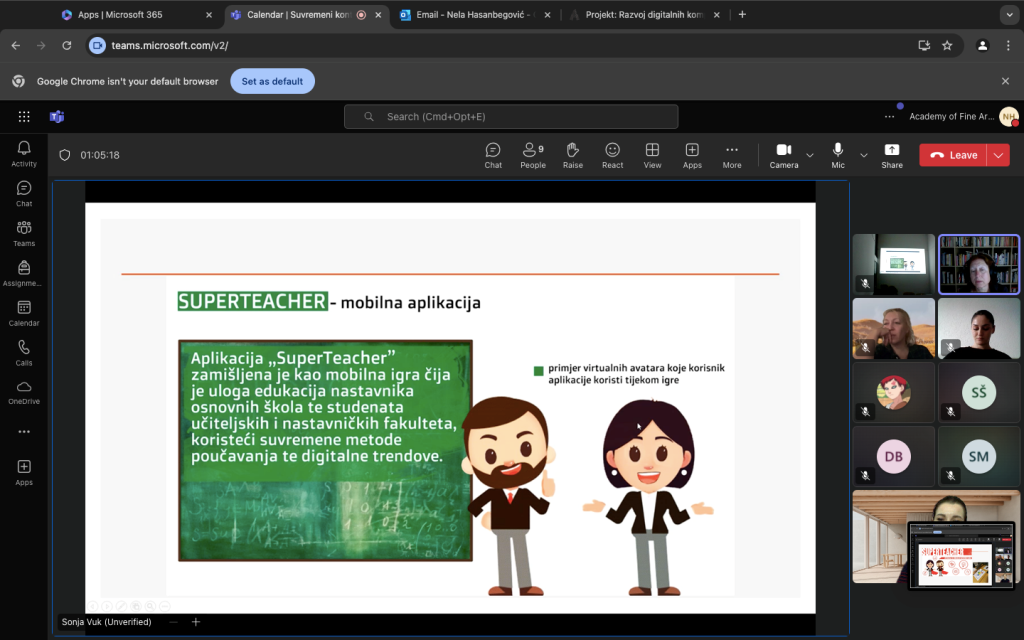The height and width of the screenshot is (640, 1024).
Task: Toggle the Camera on or off
Action: 784,154
